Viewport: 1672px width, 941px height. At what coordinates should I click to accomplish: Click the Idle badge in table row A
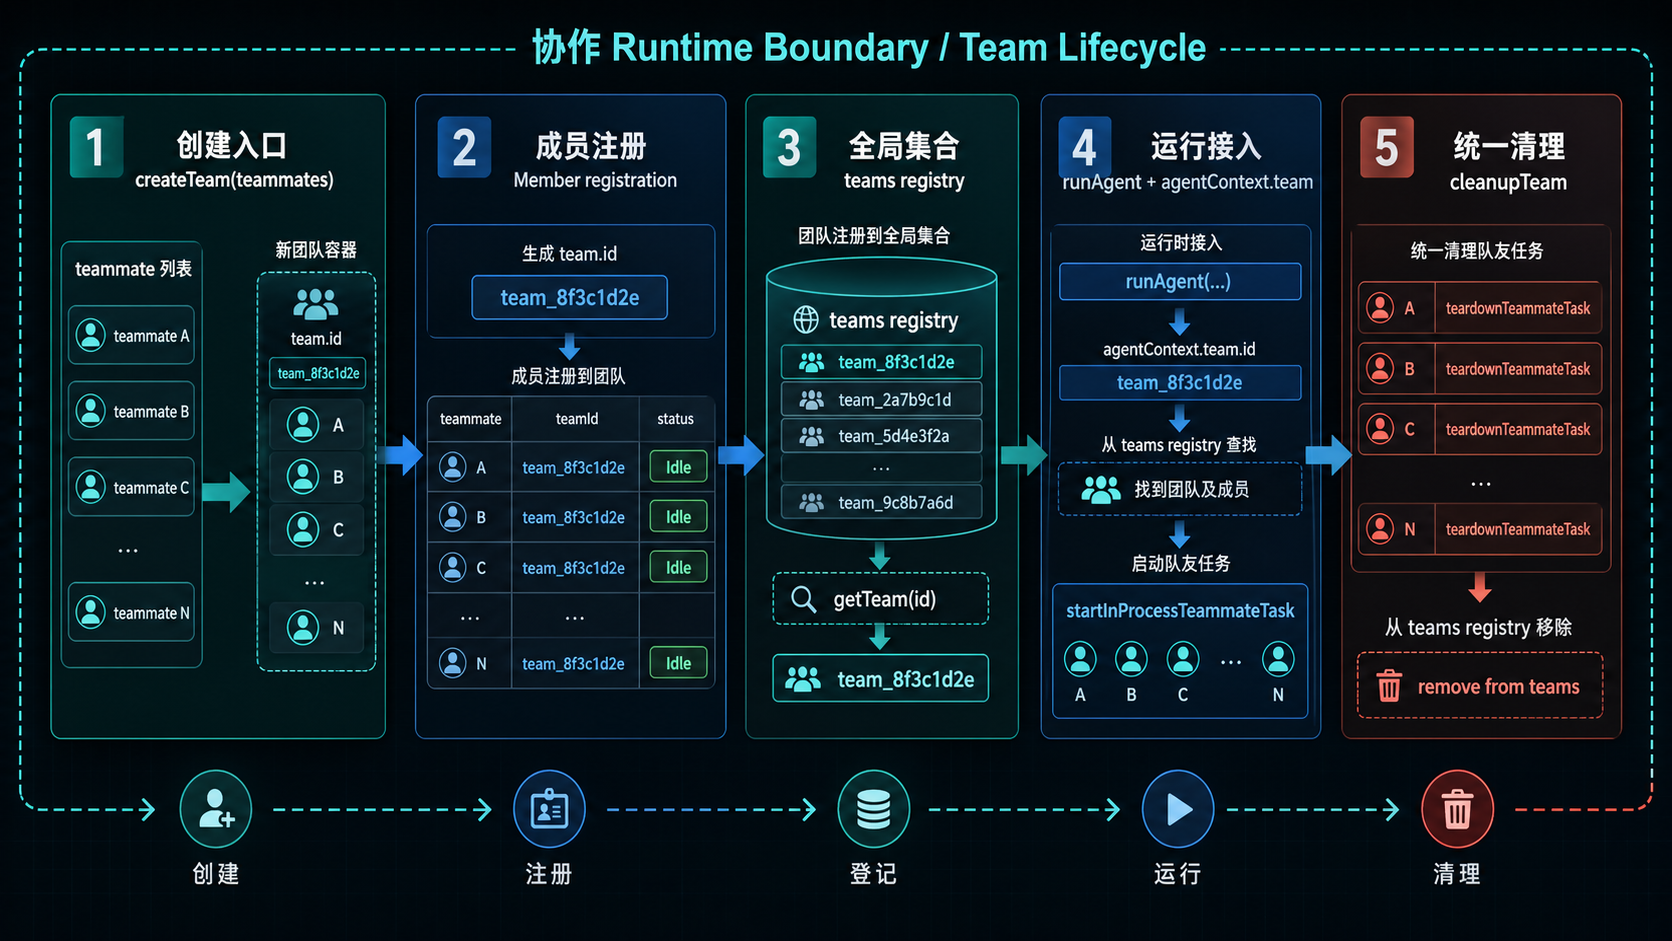(678, 467)
